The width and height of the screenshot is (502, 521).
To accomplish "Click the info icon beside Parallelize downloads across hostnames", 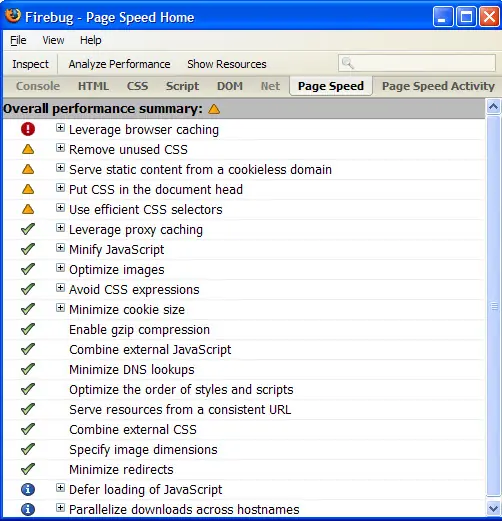I will (x=28, y=509).
